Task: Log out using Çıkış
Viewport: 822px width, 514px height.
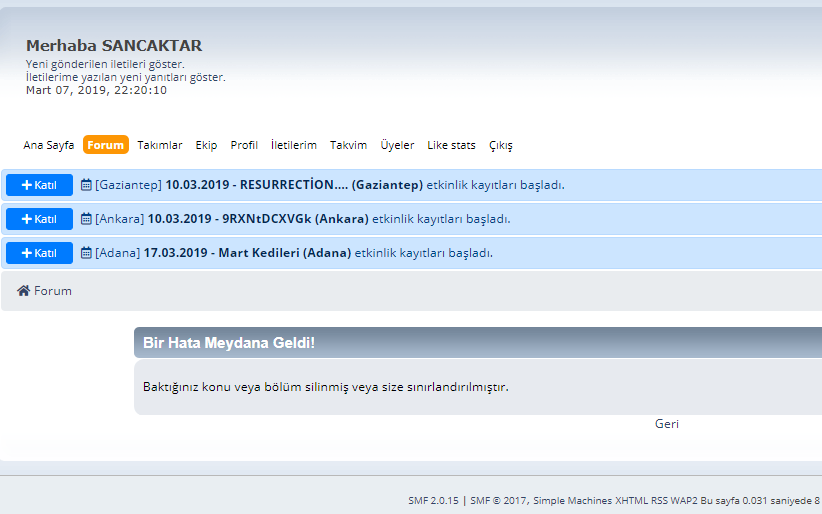Action: click(x=501, y=145)
